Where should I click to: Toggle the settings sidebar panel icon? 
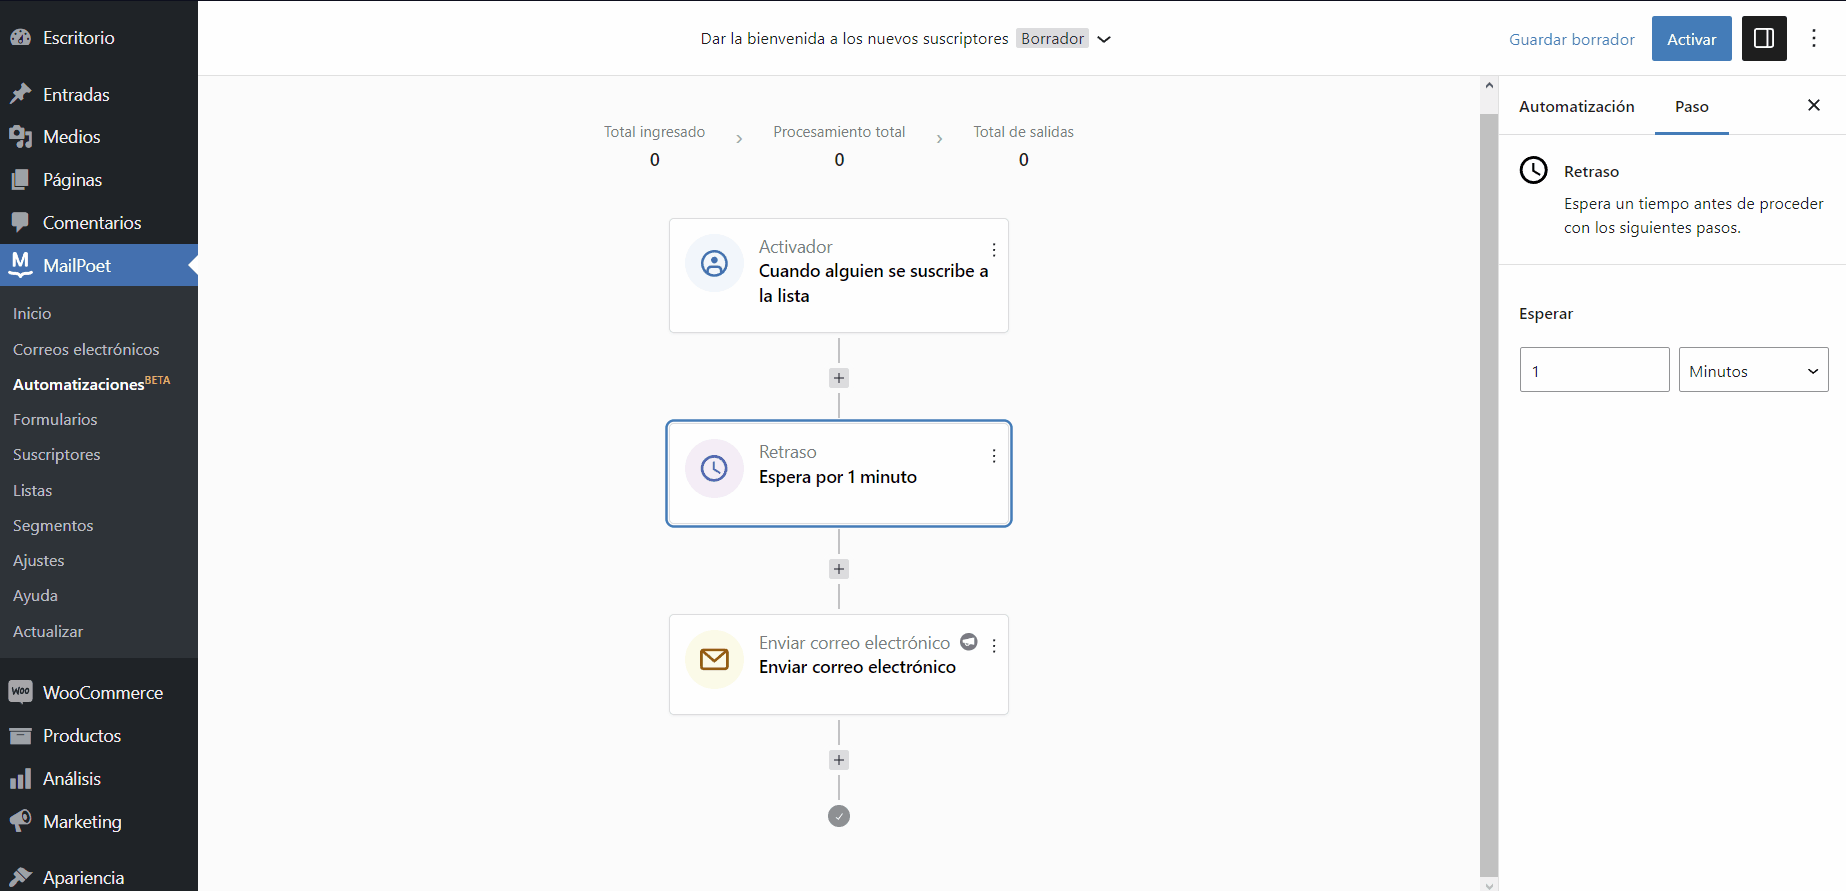pos(1764,39)
